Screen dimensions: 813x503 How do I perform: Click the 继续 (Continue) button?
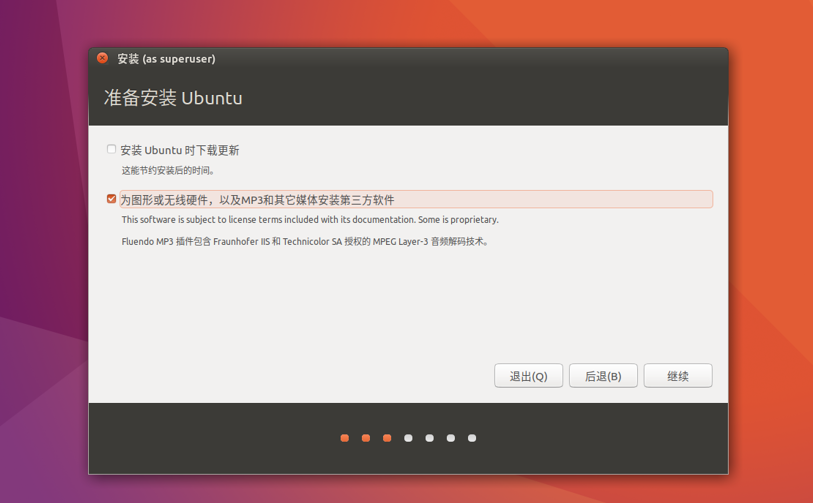coord(678,376)
